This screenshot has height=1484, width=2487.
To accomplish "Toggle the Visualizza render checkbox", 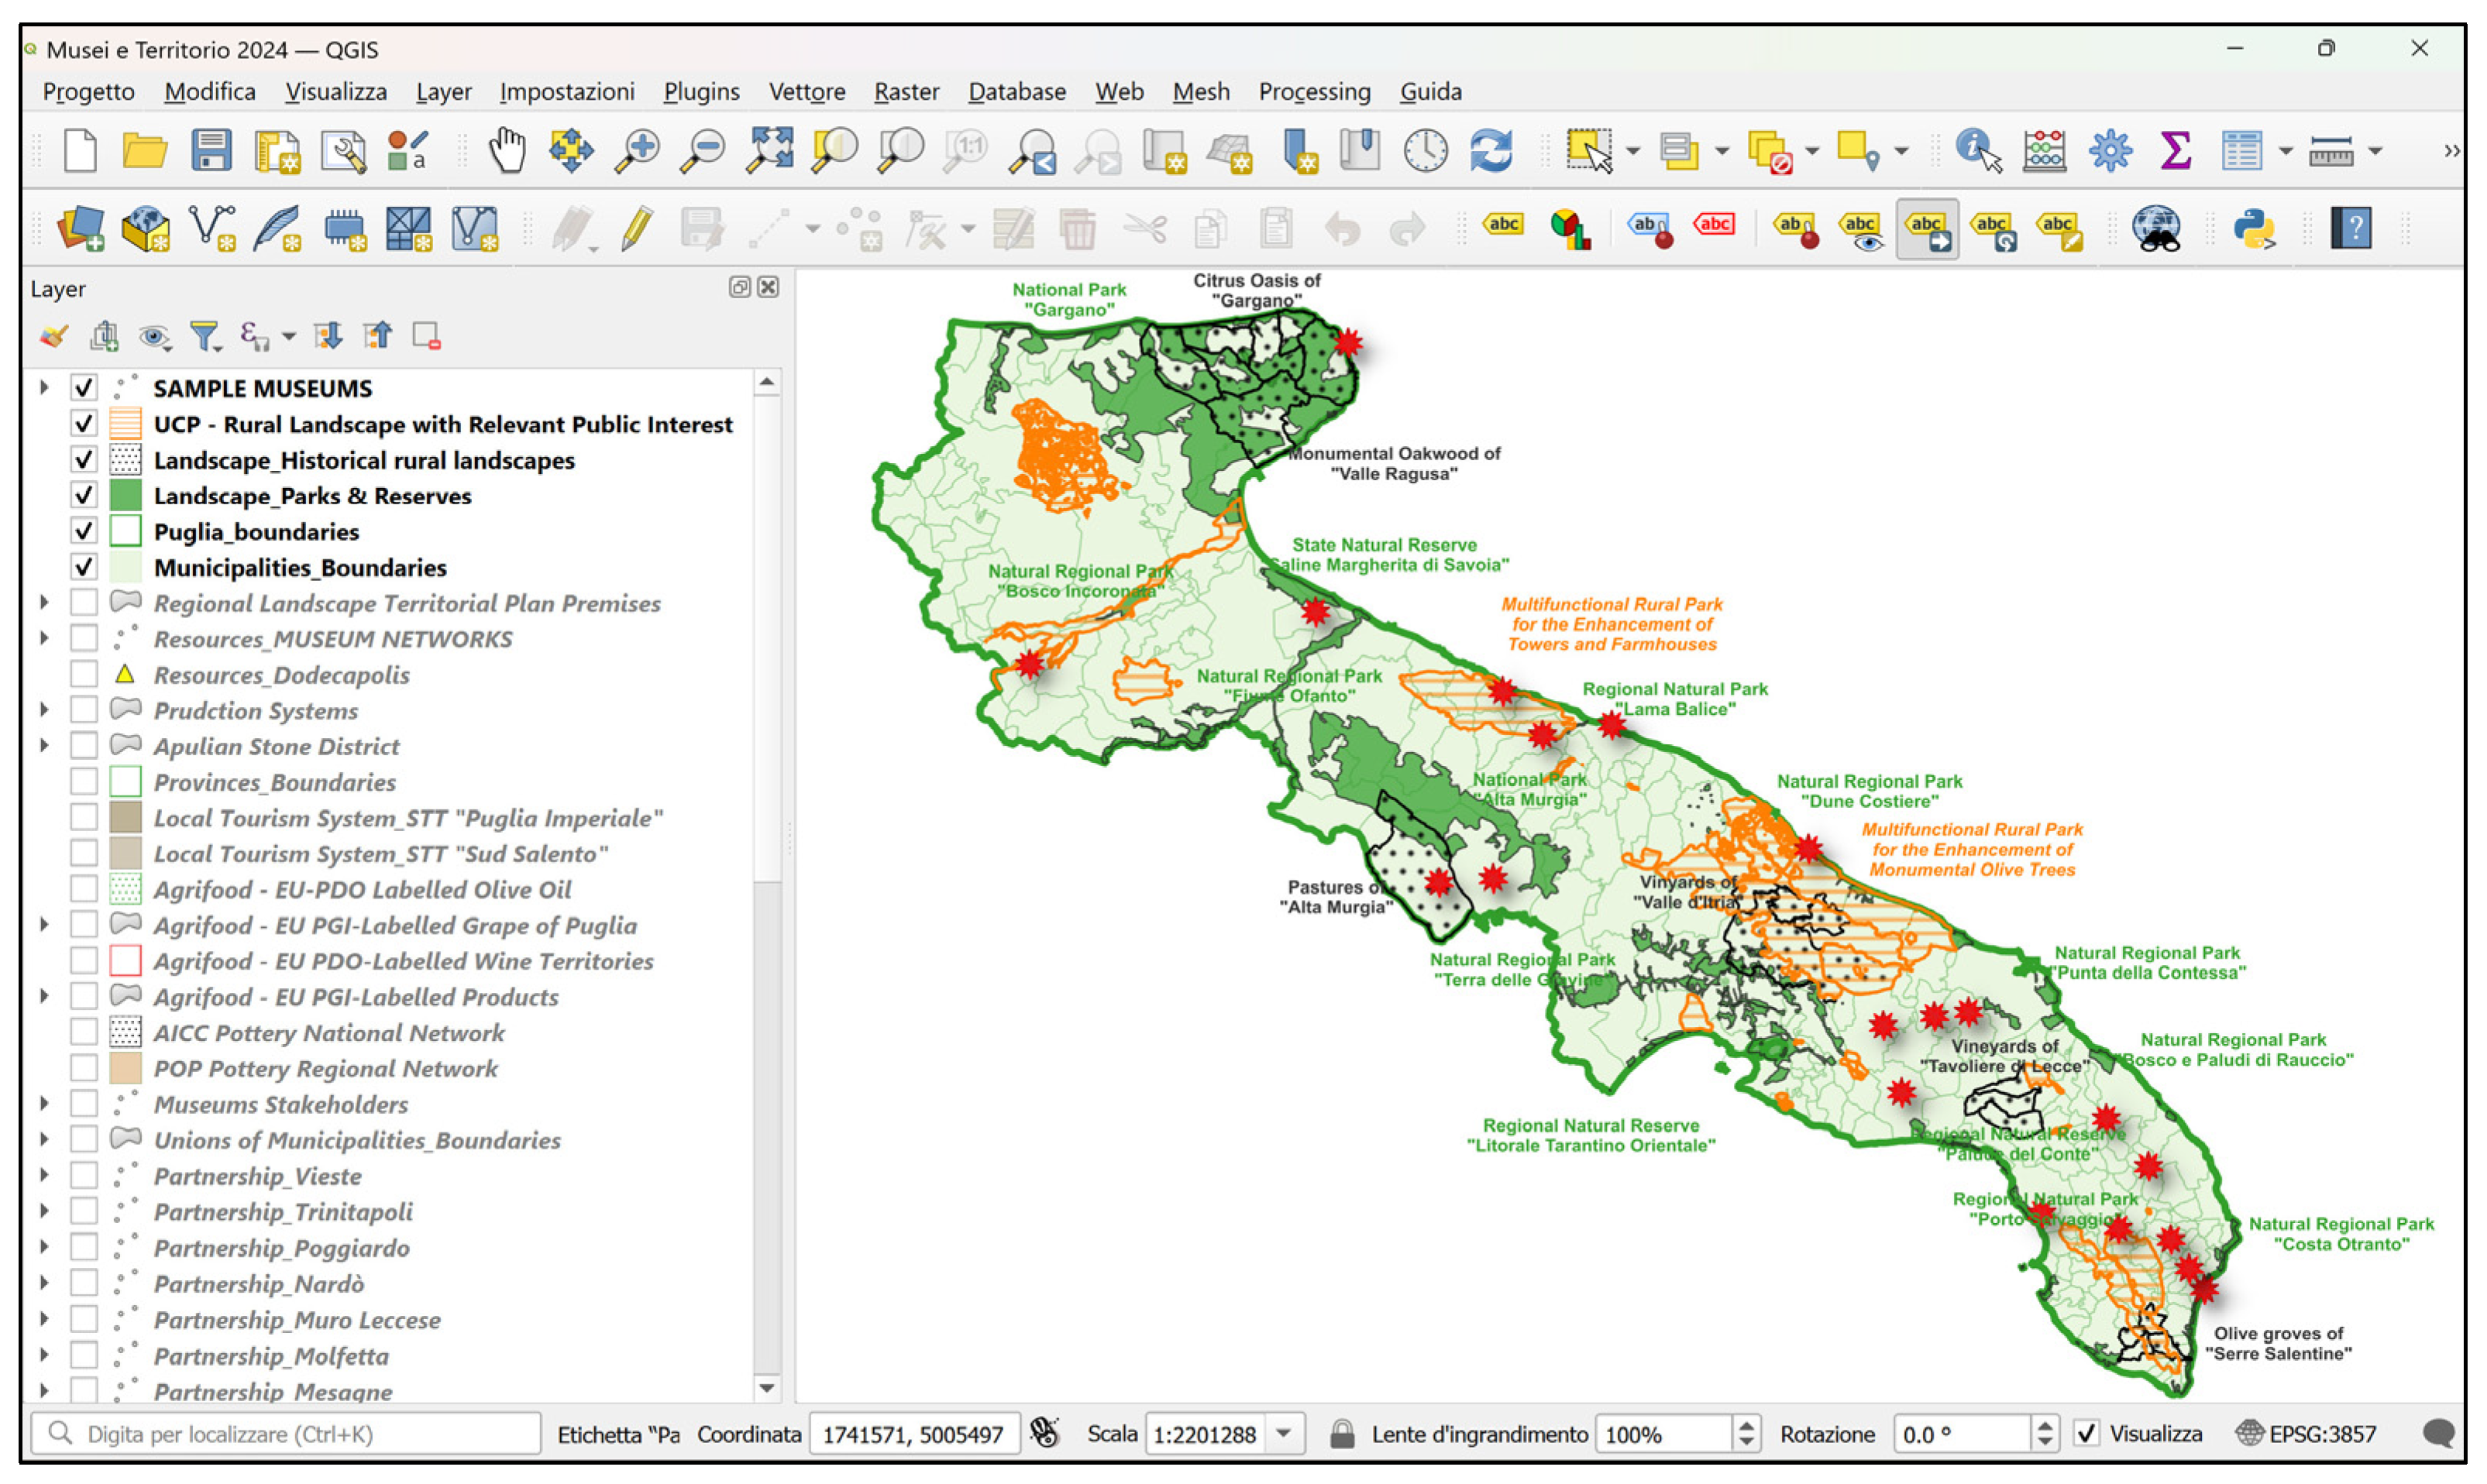I will pyautogui.click(x=2086, y=1434).
